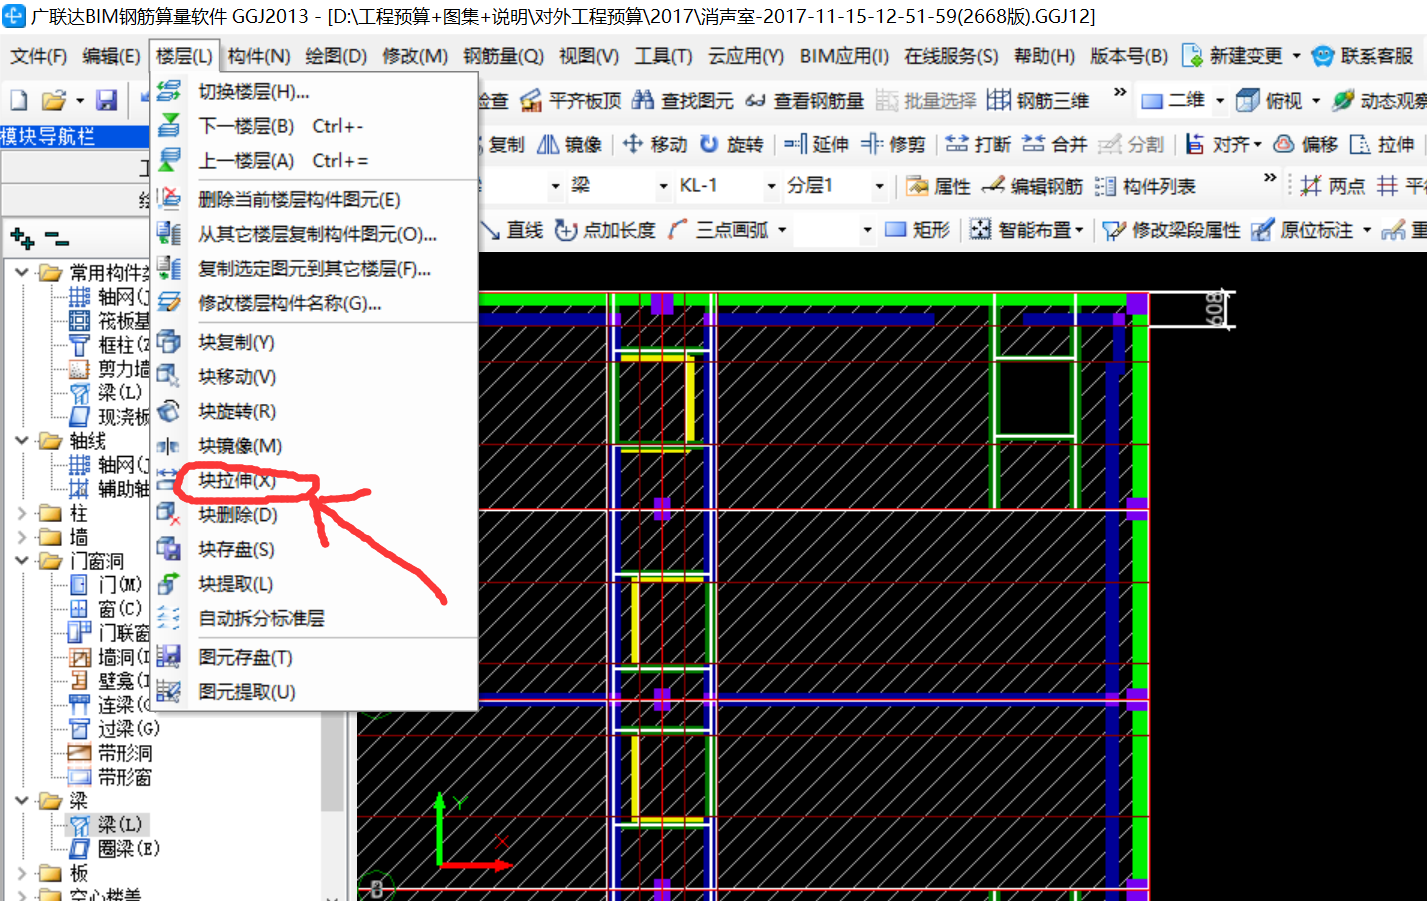Open the 三点画弧 dropdown arrow
Viewport: 1427px width, 901px height.
[x=782, y=230]
